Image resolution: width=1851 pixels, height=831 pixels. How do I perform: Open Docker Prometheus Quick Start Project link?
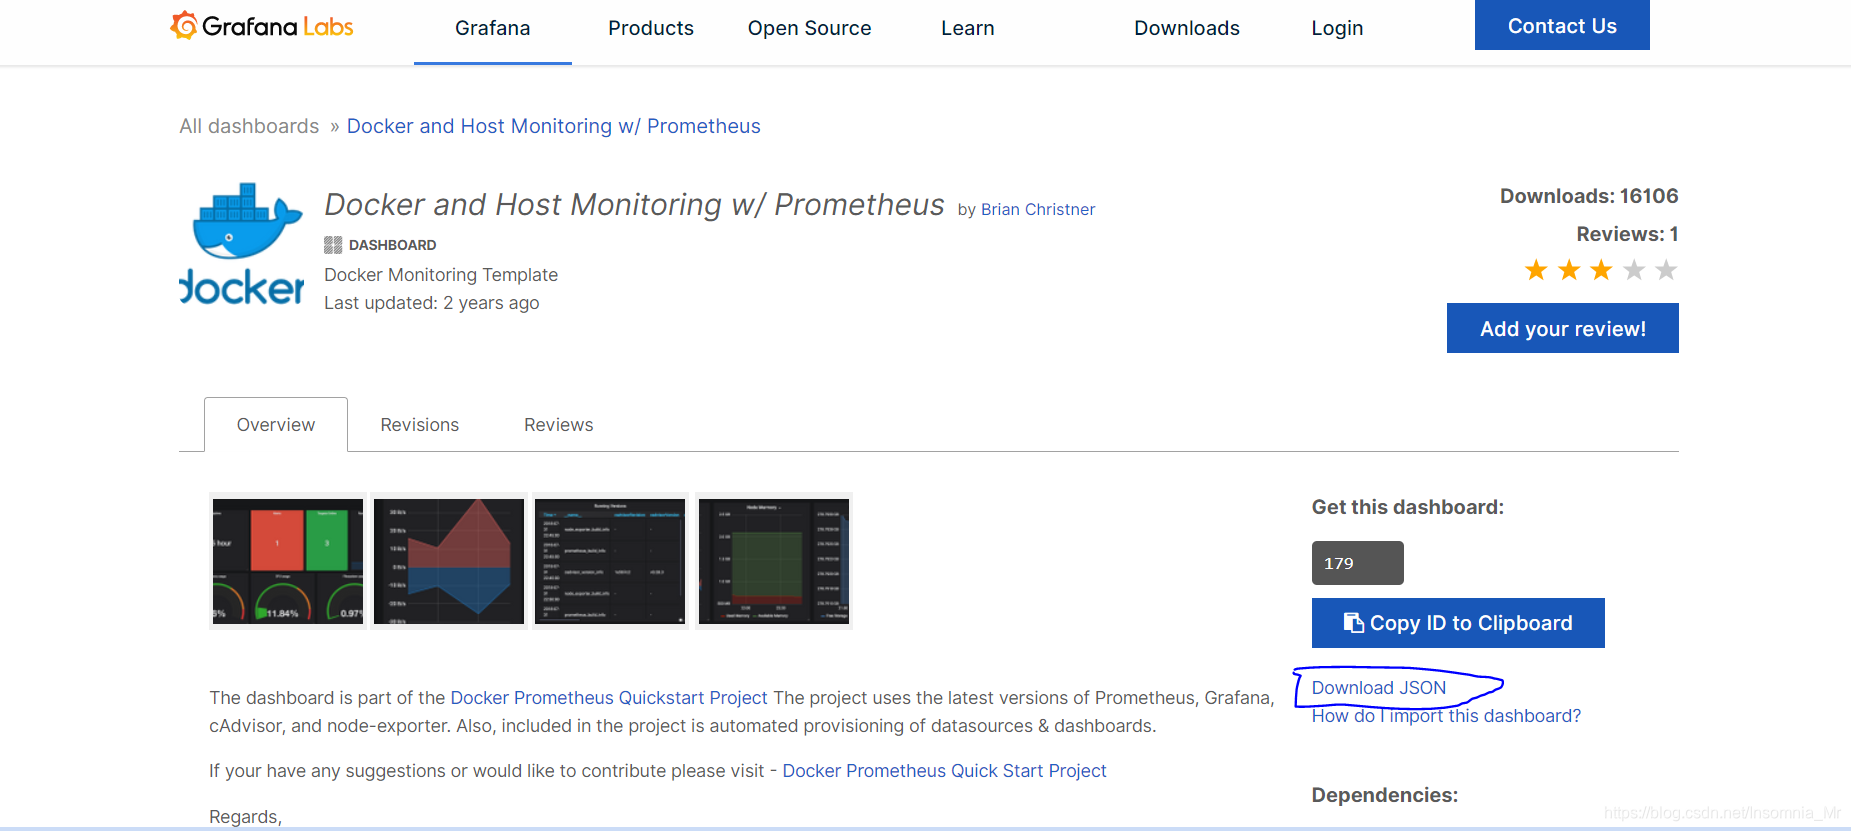pyautogui.click(x=944, y=771)
